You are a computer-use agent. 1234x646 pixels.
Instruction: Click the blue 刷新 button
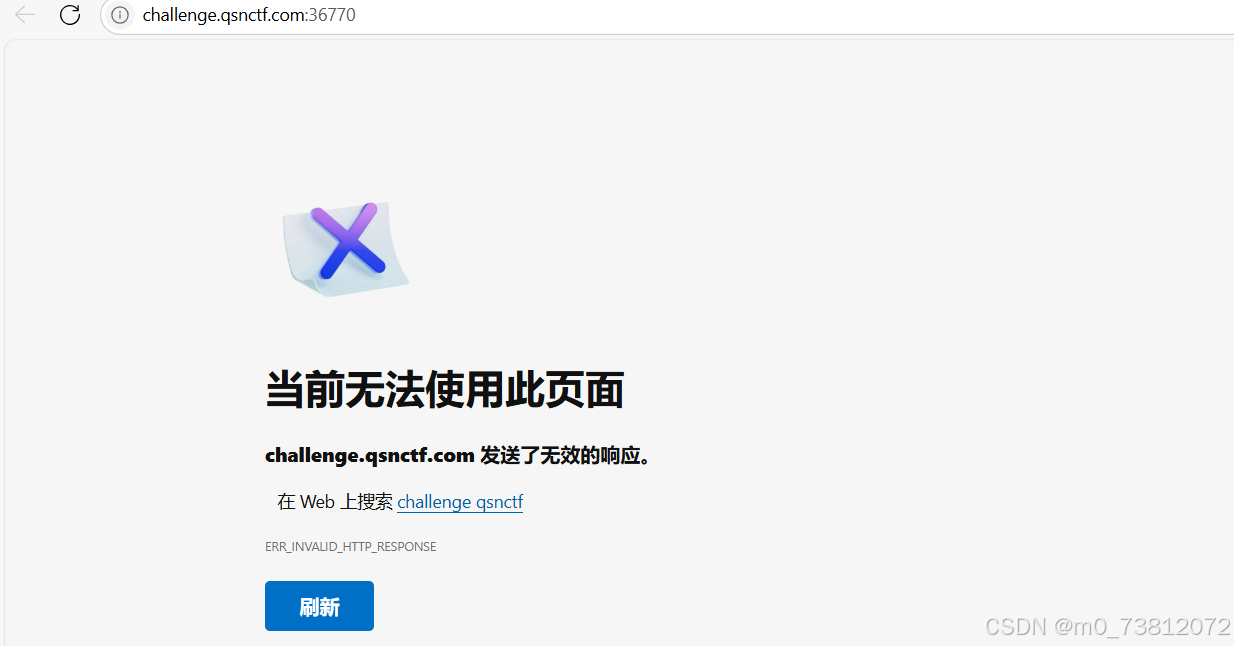click(x=319, y=606)
